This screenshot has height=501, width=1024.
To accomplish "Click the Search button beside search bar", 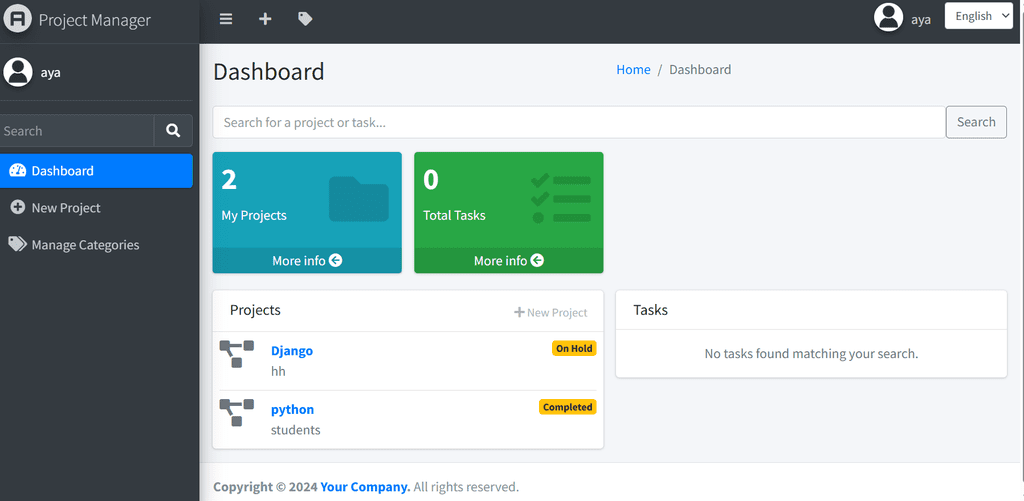I will tap(975, 122).
